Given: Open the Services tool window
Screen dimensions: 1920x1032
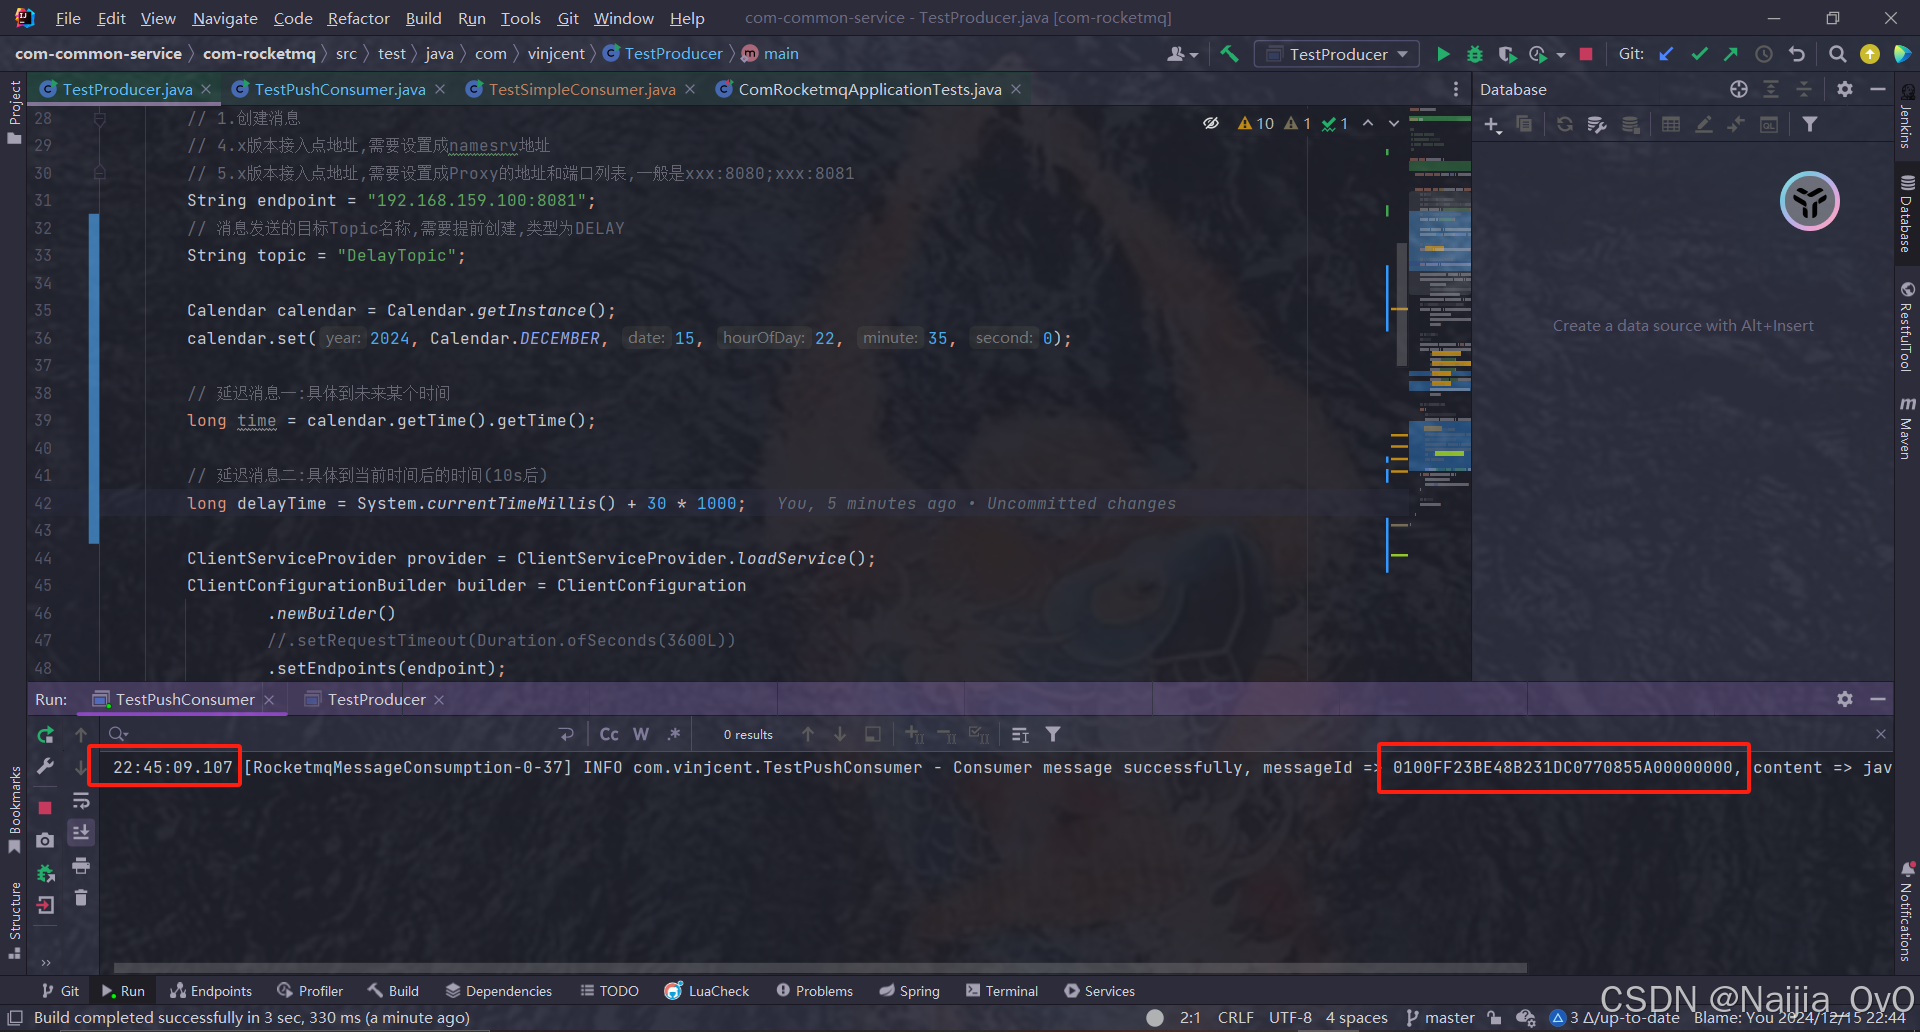Looking at the screenshot, I should pyautogui.click(x=1099, y=991).
